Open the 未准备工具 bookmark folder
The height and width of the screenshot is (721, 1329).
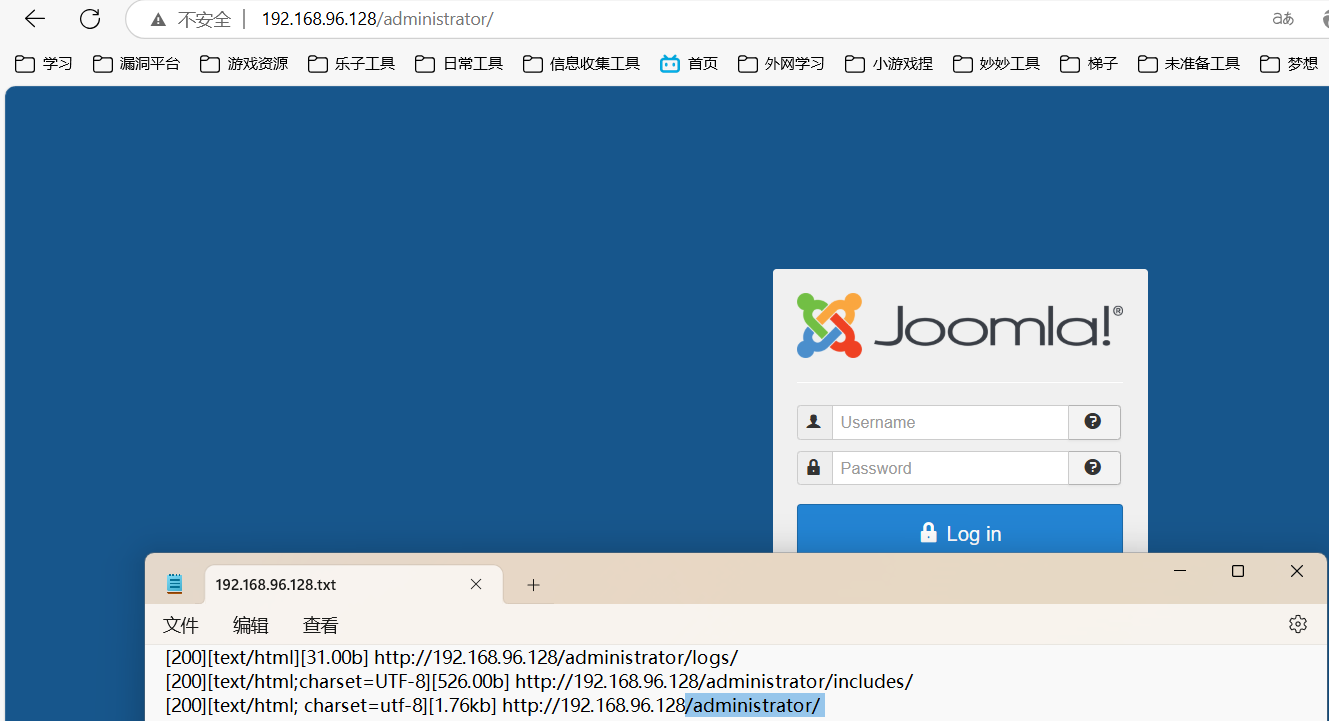click(x=1189, y=64)
